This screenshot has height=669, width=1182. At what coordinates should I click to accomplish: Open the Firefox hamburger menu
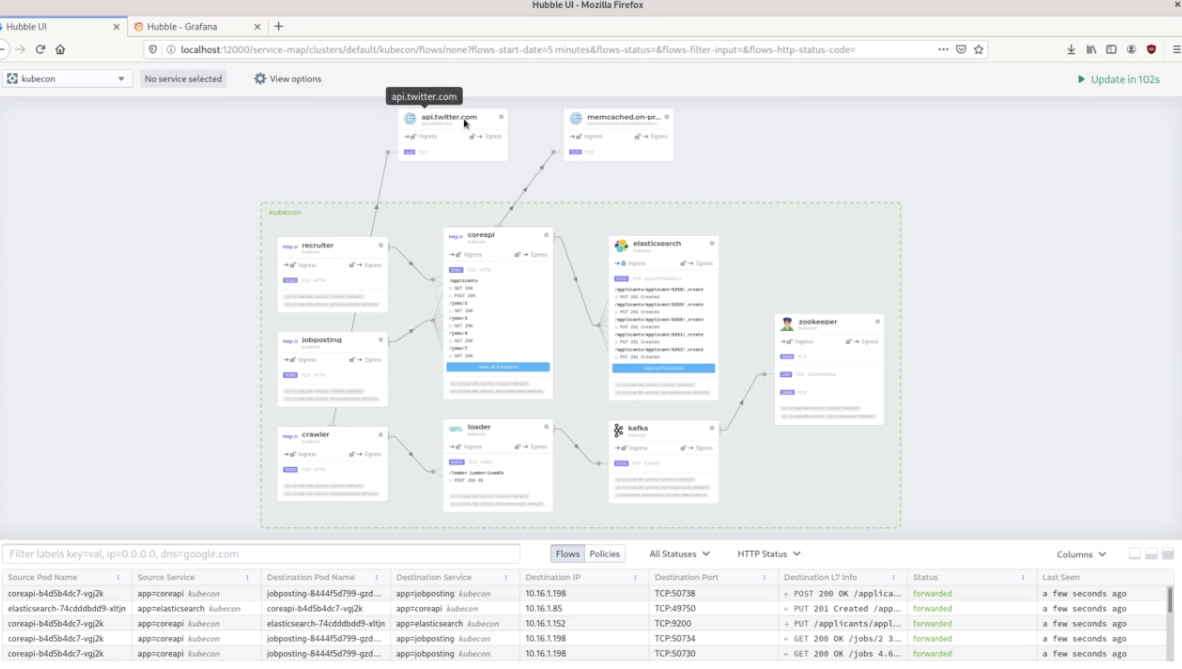1176,49
